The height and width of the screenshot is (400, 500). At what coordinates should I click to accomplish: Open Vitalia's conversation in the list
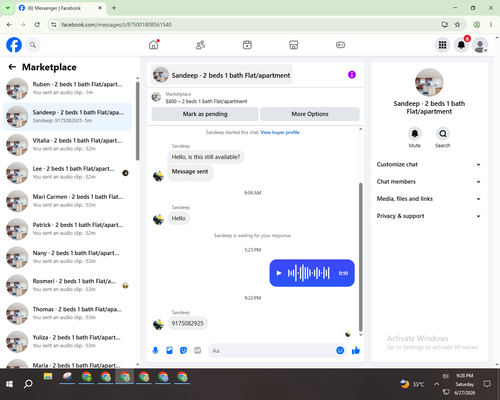click(67, 145)
